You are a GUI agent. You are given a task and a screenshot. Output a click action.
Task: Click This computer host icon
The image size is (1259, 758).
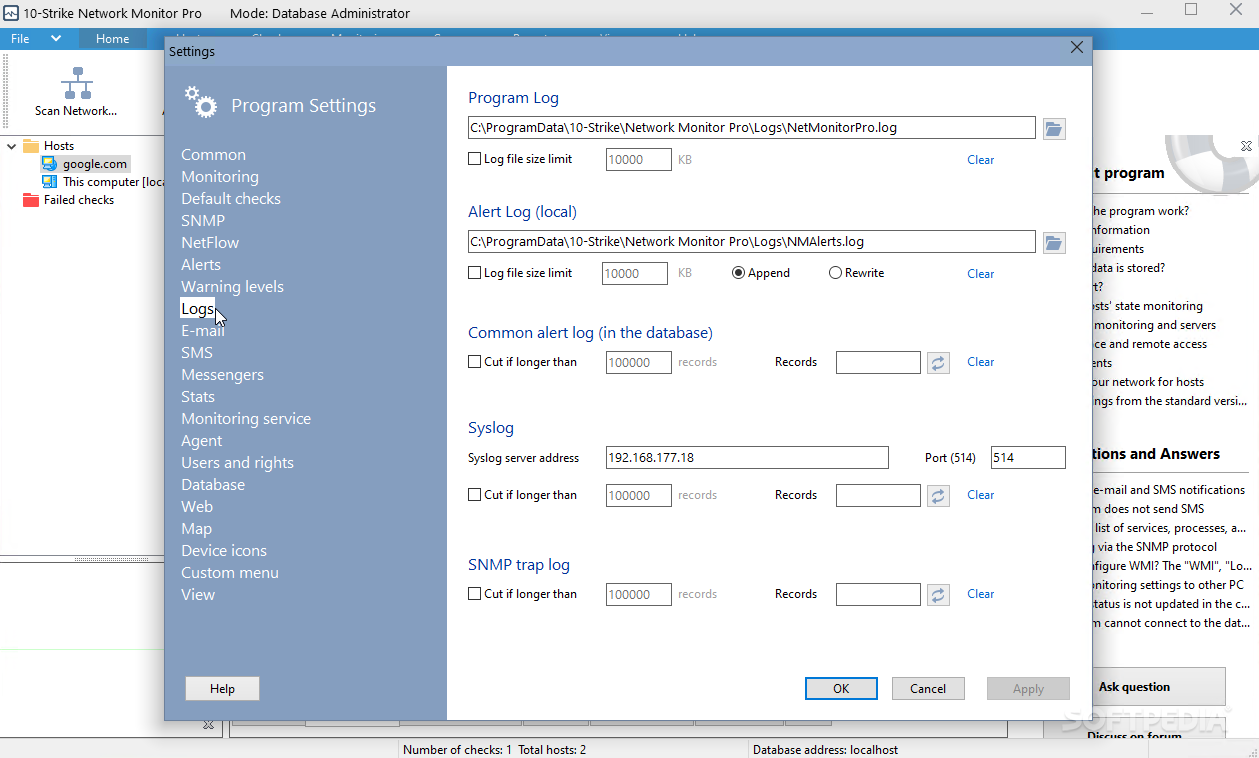49,182
